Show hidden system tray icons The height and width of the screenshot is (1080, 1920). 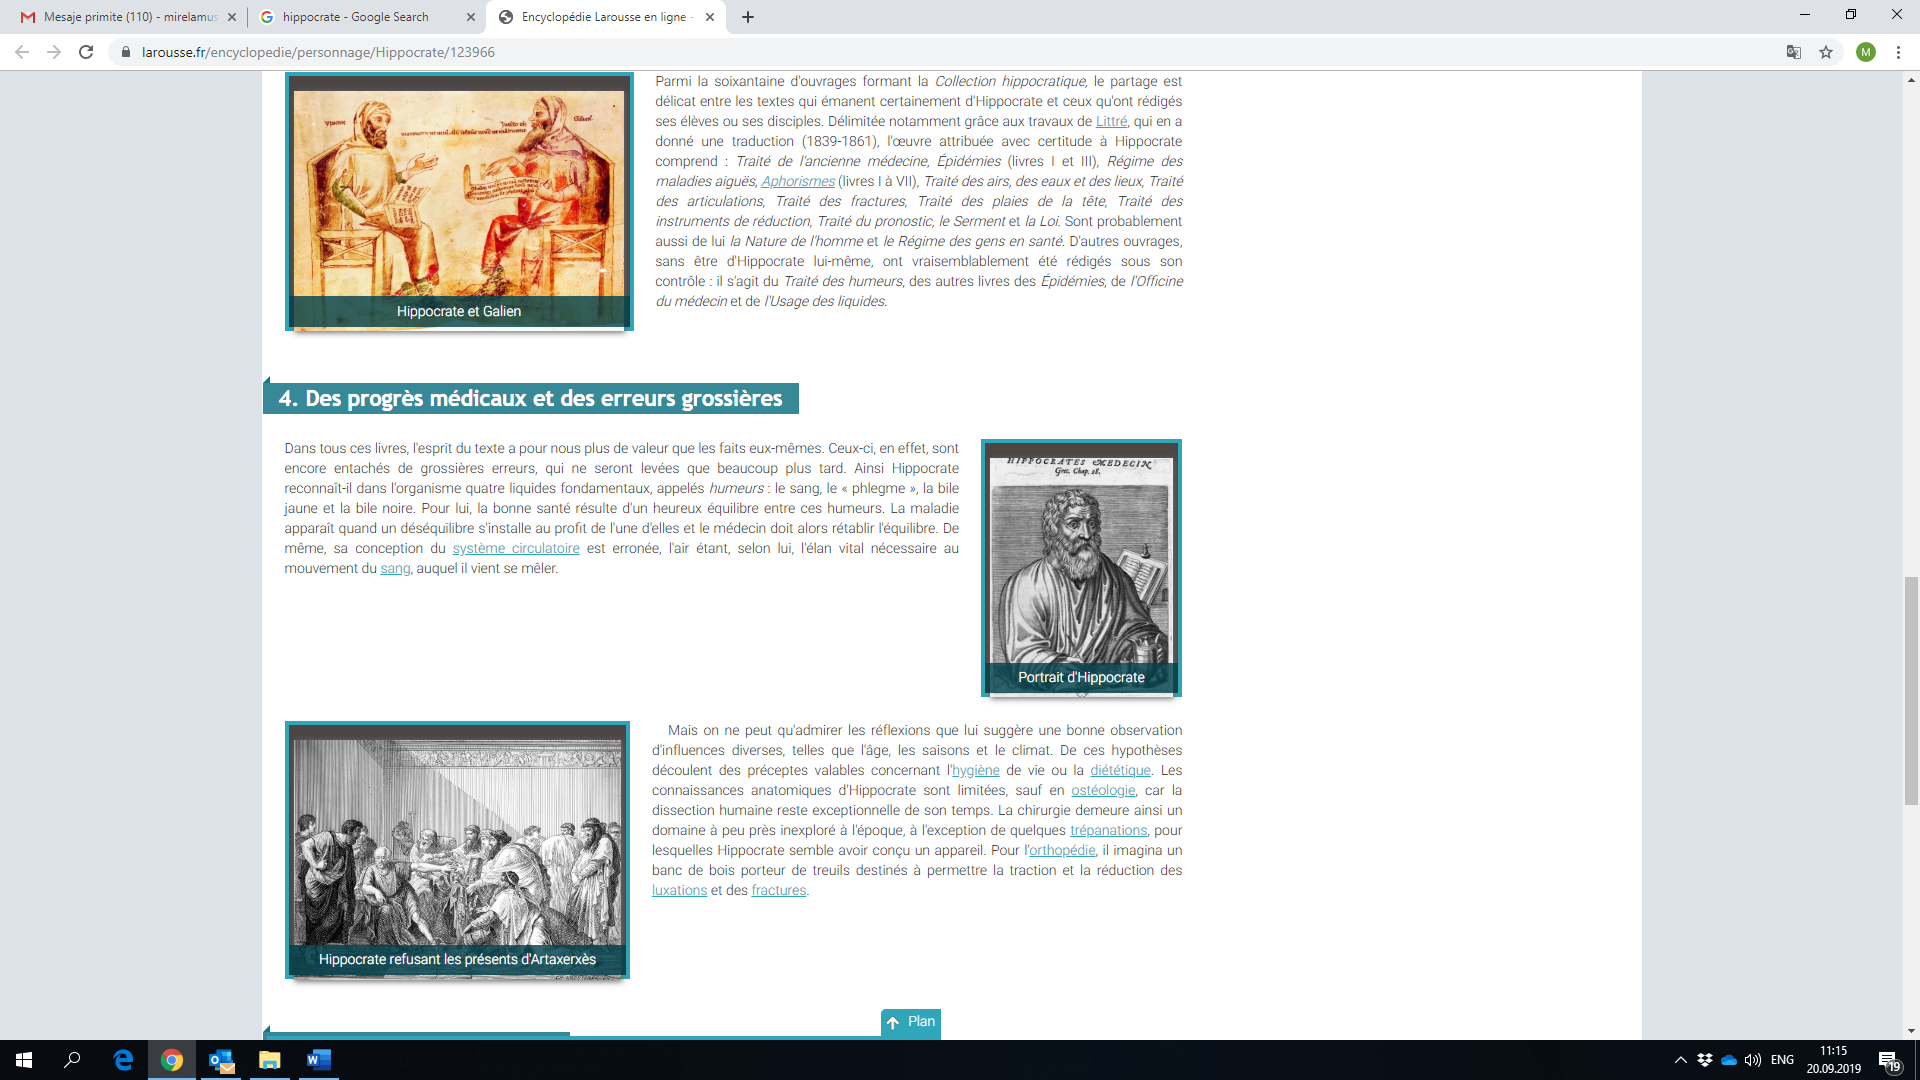coord(1680,1060)
